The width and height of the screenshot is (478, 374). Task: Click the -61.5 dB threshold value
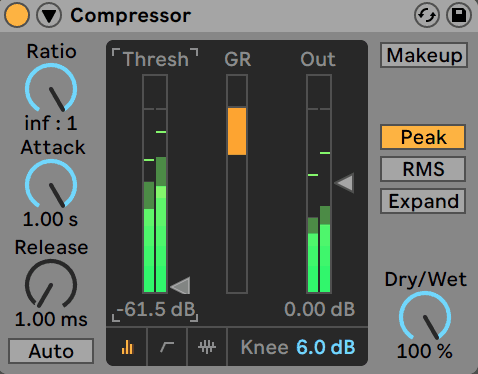click(155, 309)
